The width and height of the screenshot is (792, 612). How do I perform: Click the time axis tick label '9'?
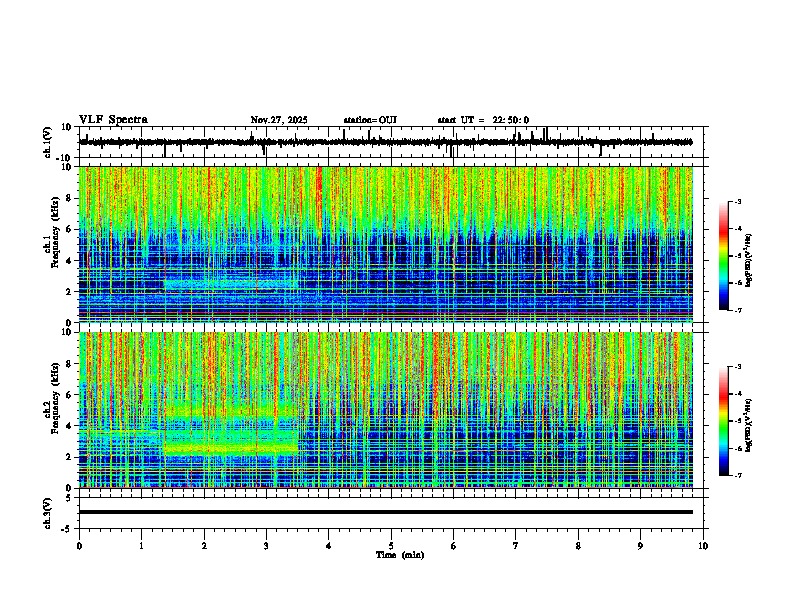(x=640, y=546)
